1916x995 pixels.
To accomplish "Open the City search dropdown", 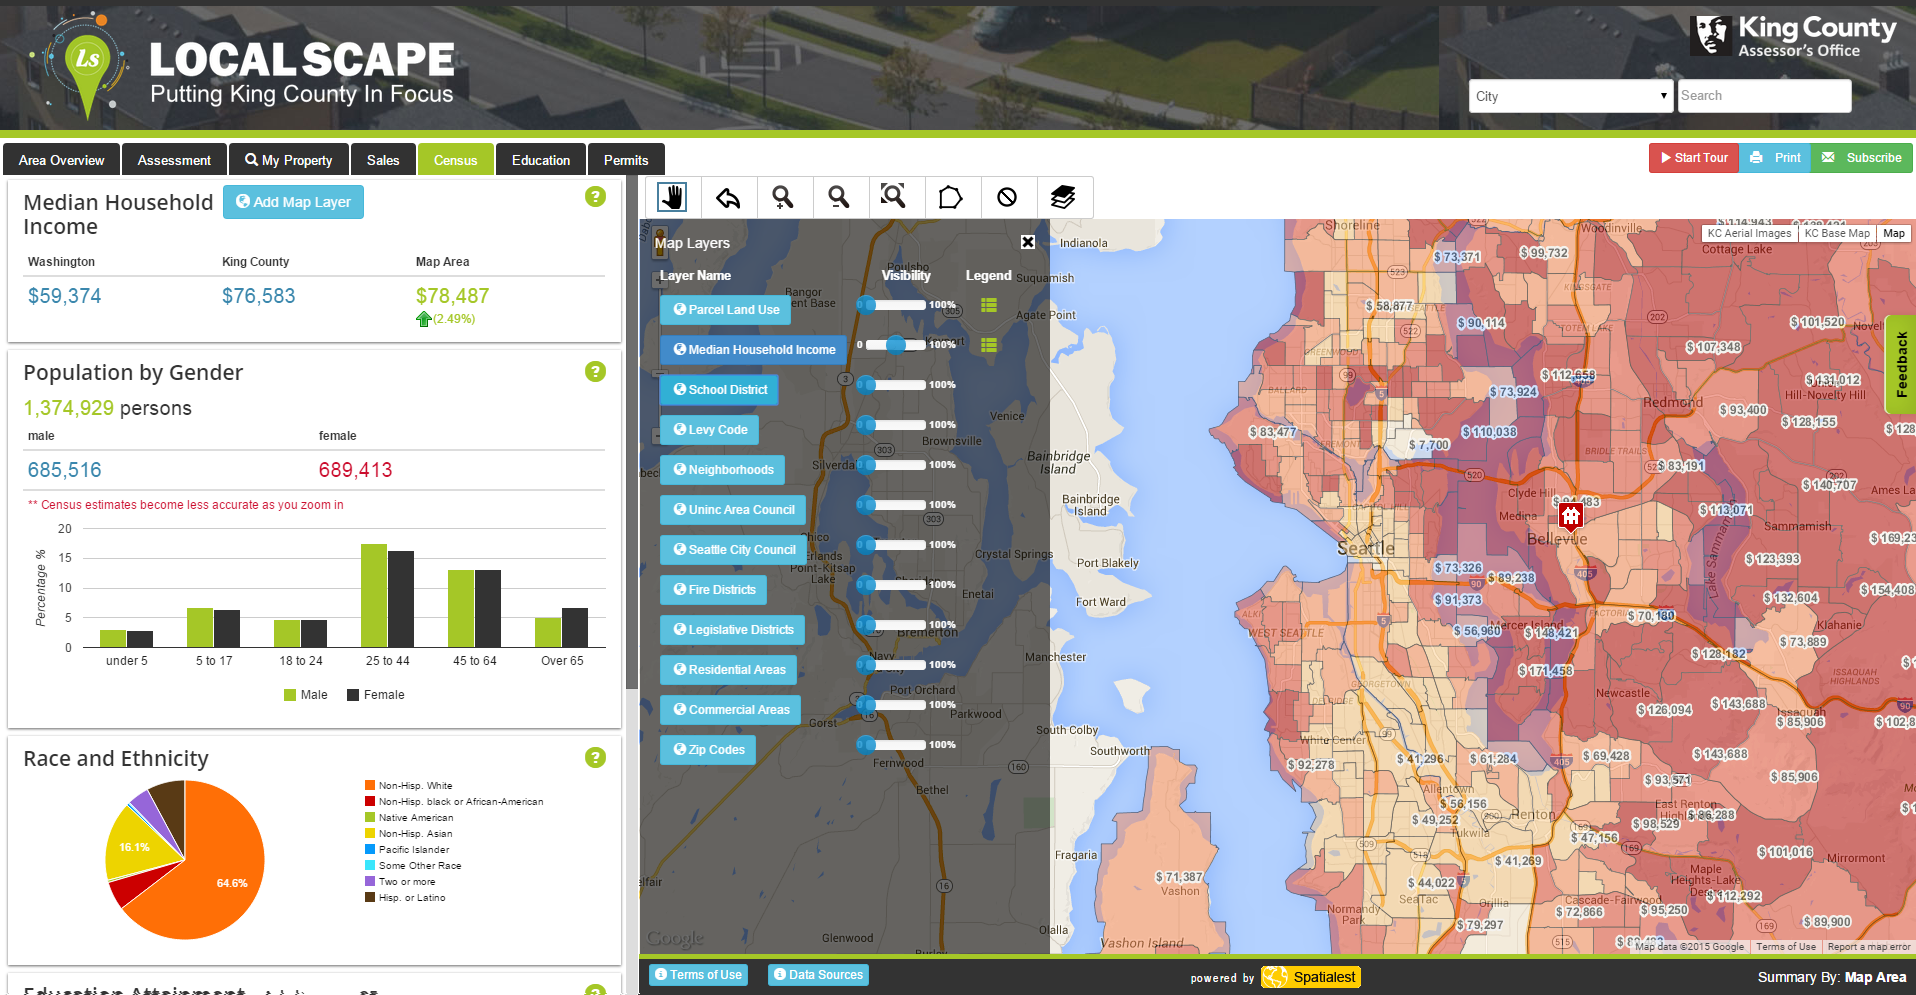I will coord(1569,96).
